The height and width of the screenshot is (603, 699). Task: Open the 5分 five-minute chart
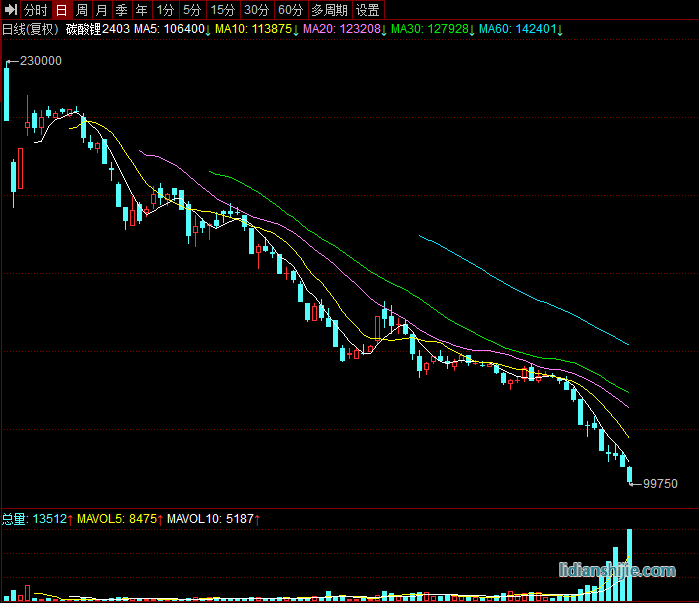pyautogui.click(x=192, y=10)
